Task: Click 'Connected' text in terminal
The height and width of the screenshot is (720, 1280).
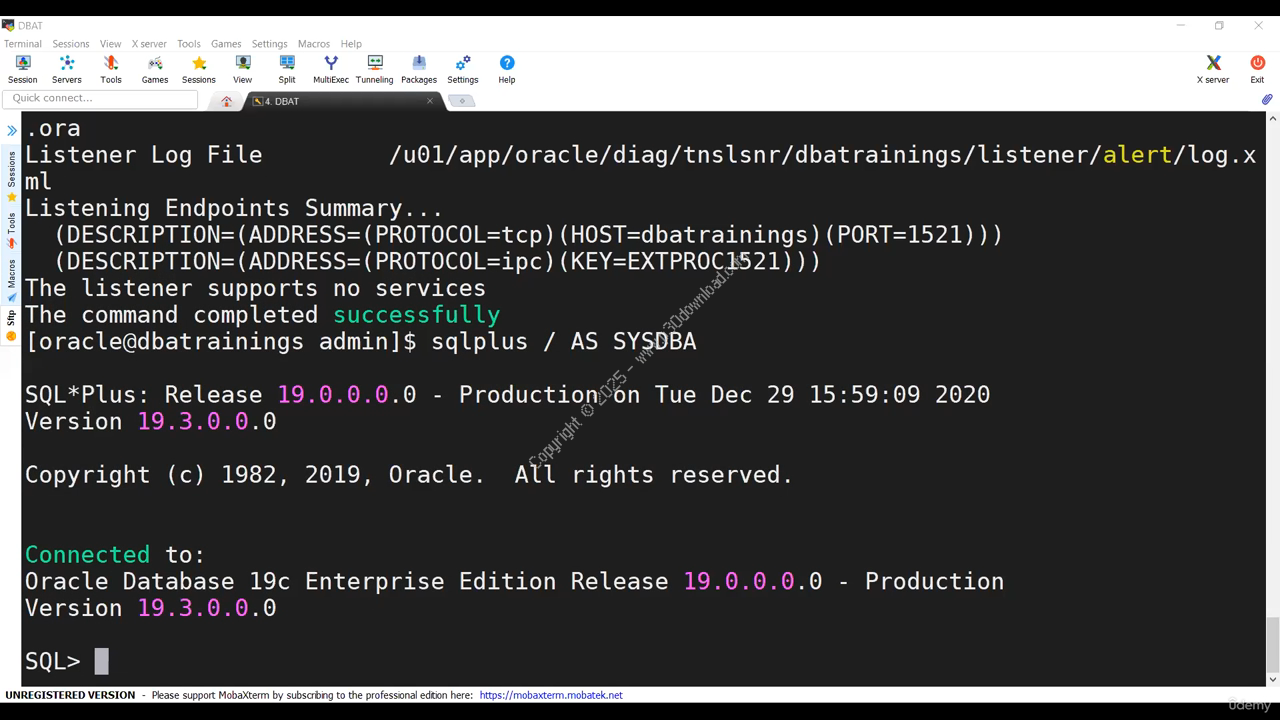Action: pyautogui.click(x=87, y=554)
